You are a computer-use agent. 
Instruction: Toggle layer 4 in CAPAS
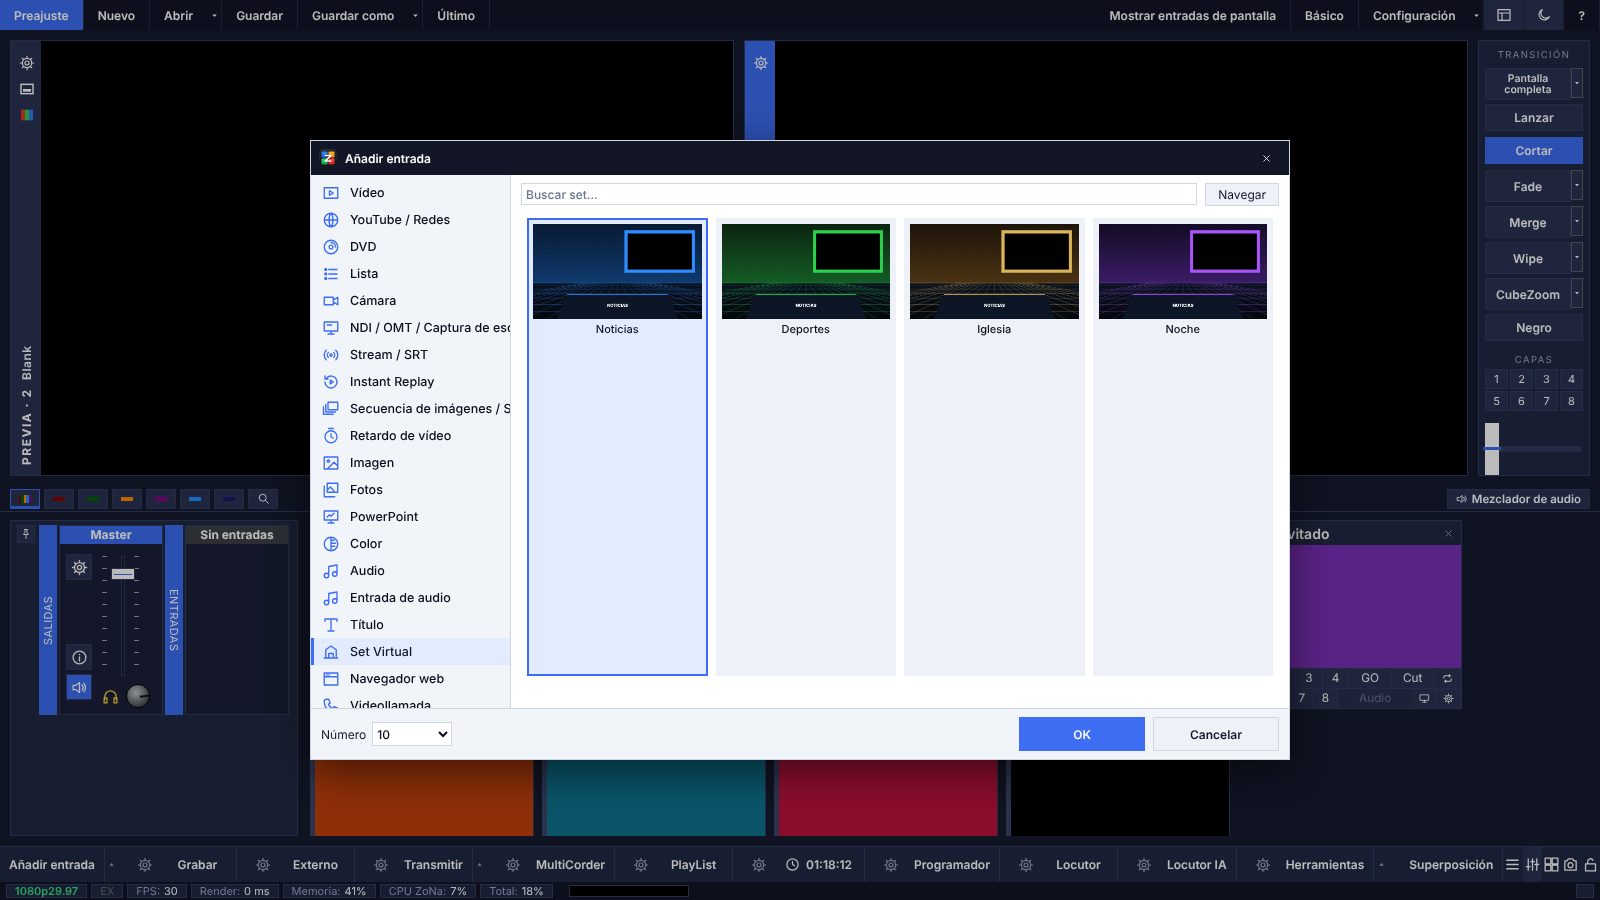(x=1571, y=379)
